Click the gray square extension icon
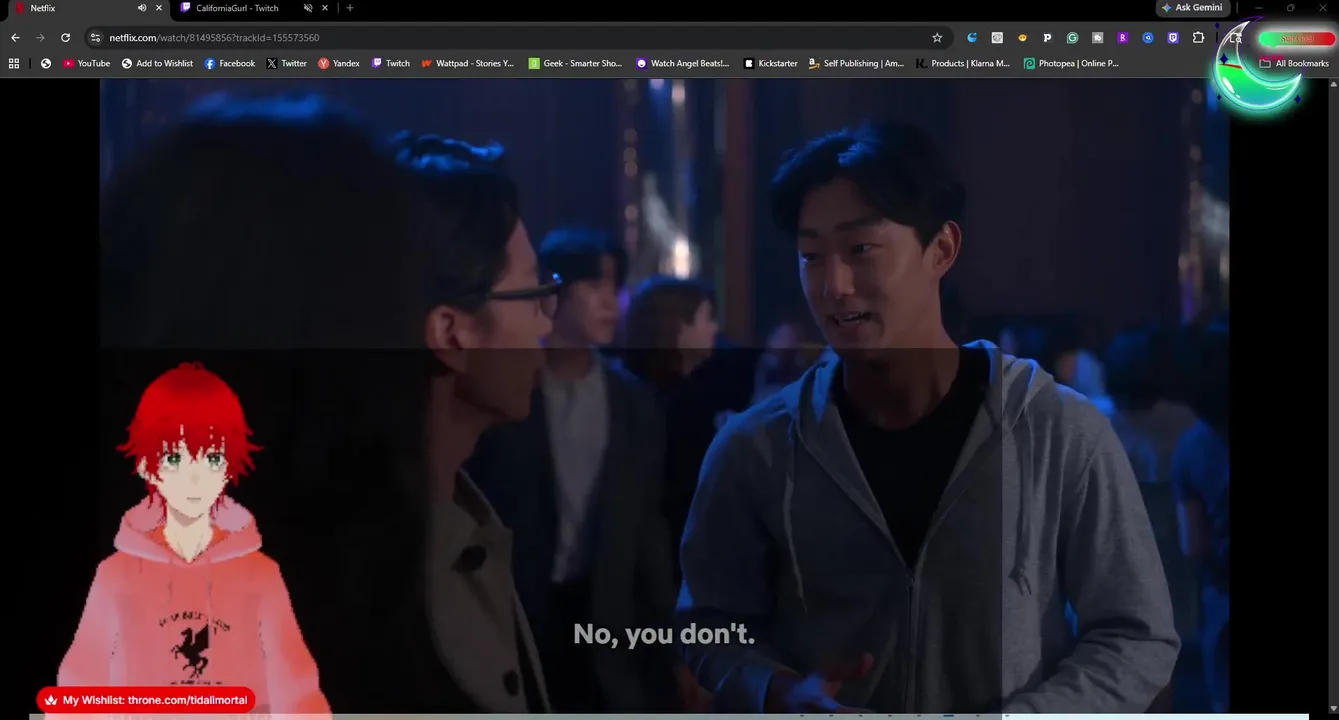 pyautogui.click(x=1097, y=38)
